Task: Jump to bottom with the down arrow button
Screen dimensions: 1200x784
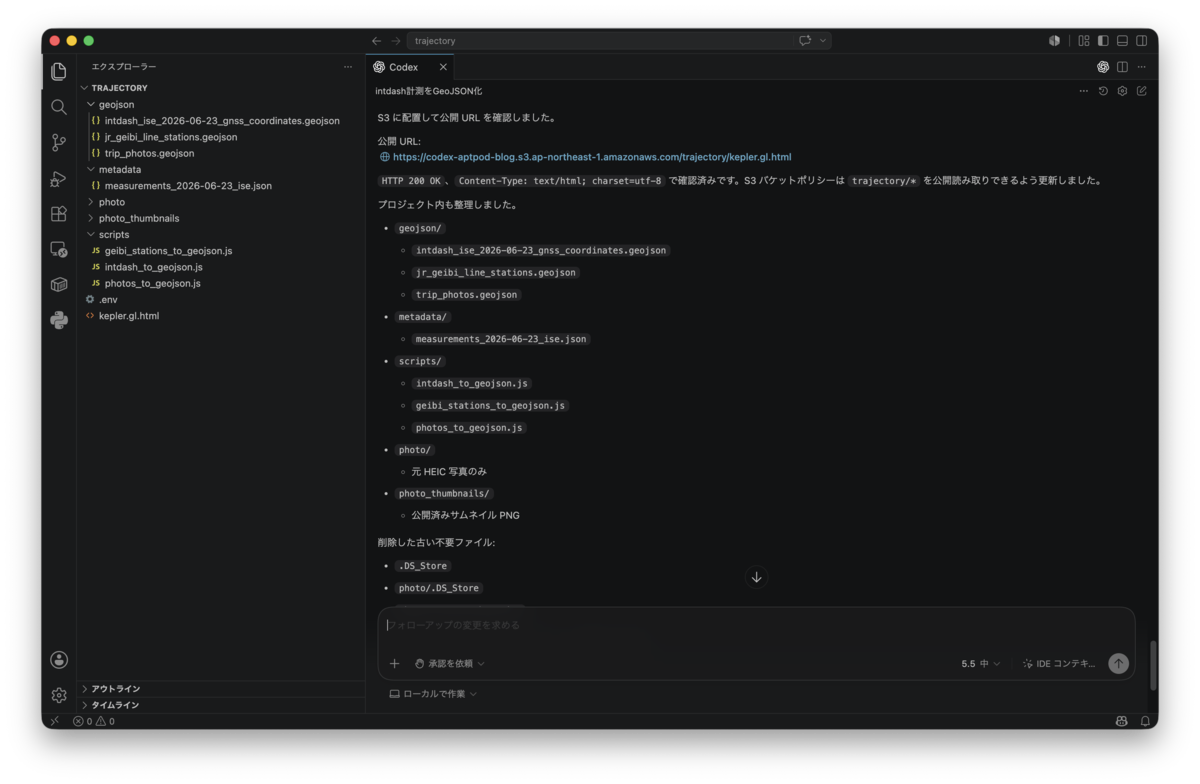Action: pyautogui.click(x=756, y=577)
